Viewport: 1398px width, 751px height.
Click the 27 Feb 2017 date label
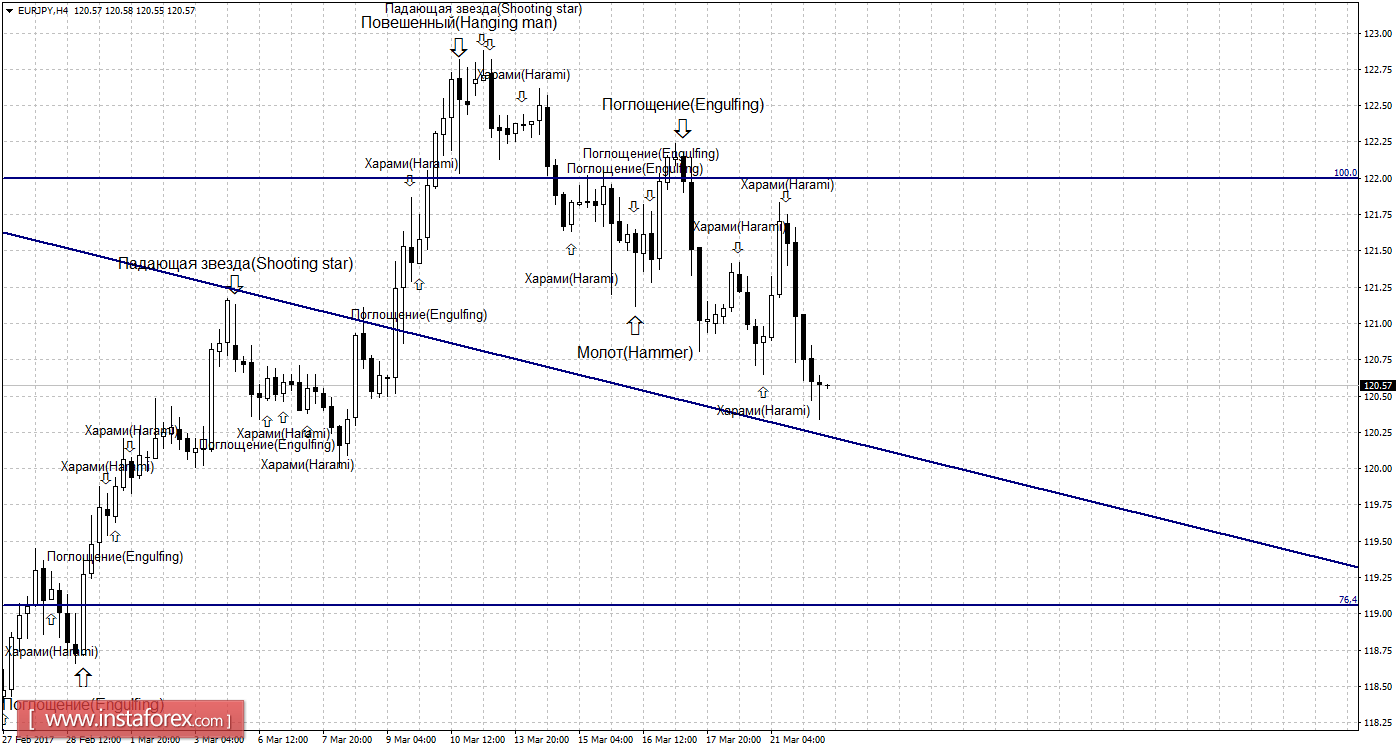point(27,741)
